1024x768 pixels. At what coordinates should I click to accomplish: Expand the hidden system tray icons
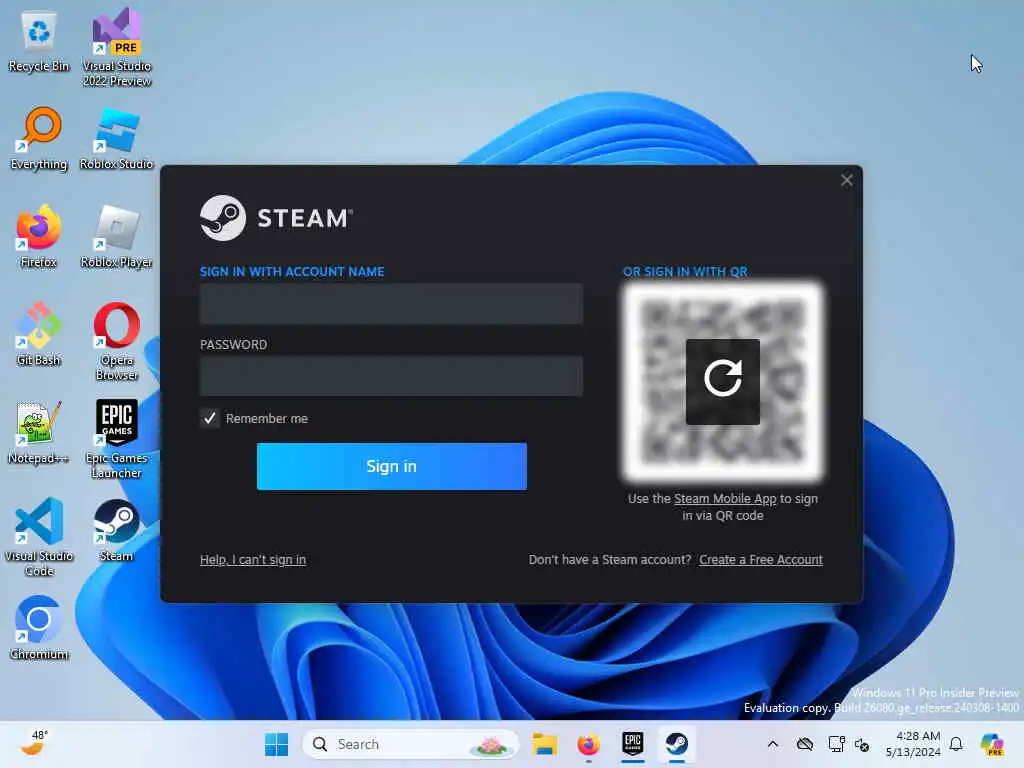[773, 744]
